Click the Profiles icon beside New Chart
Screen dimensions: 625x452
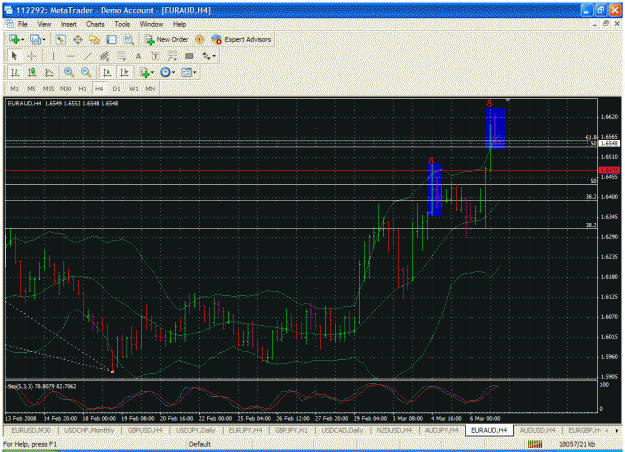click(35, 39)
